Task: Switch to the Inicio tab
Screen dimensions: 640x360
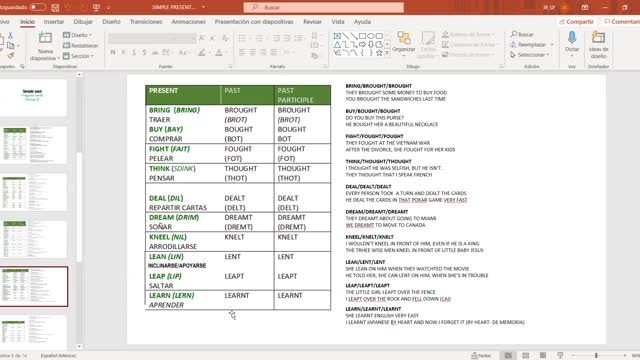Action: (27, 22)
